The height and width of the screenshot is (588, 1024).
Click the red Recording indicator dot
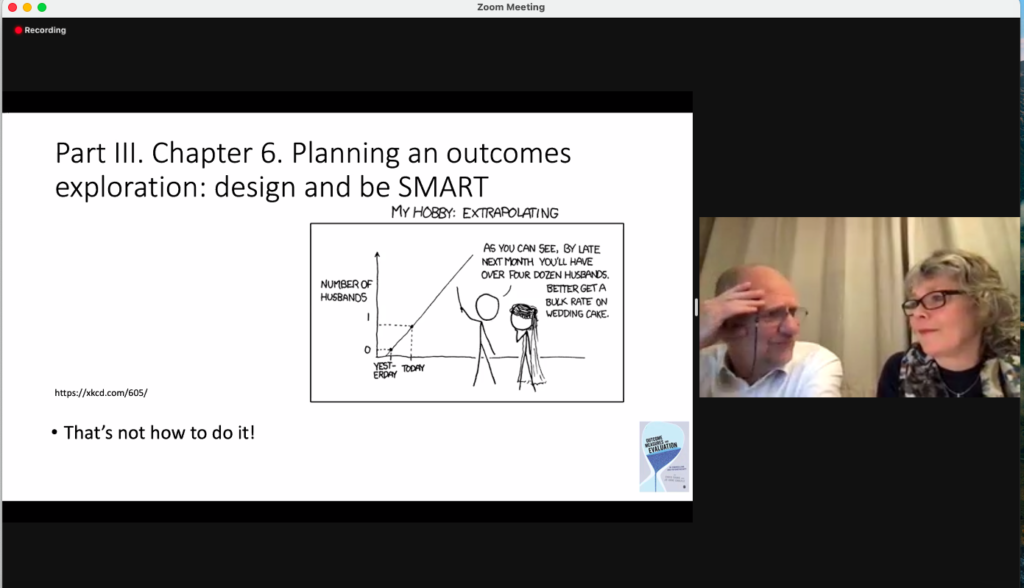18,30
